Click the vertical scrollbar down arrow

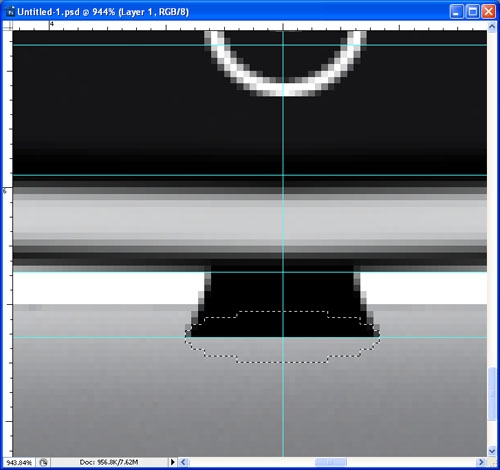(492, 451)
